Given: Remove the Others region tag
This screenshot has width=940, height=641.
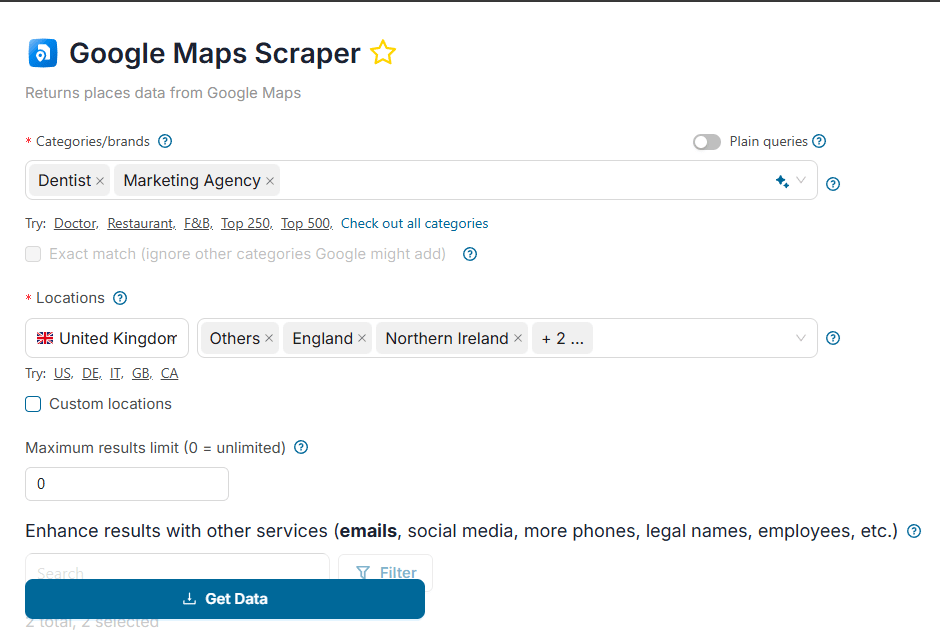Looking at the screenshot, I should 269,338.
